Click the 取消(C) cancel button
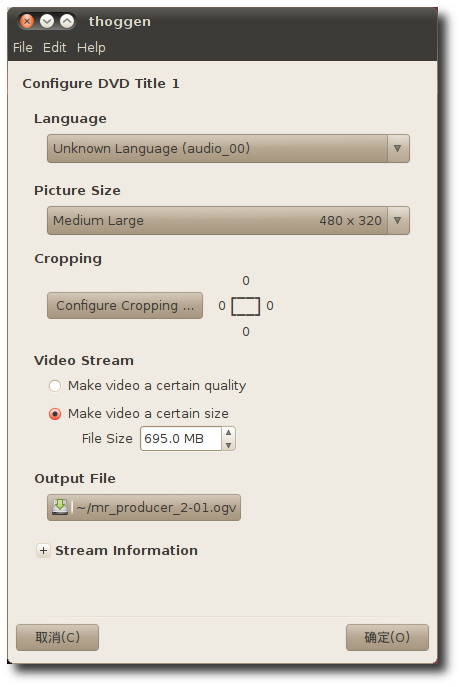 pos(57,637)
